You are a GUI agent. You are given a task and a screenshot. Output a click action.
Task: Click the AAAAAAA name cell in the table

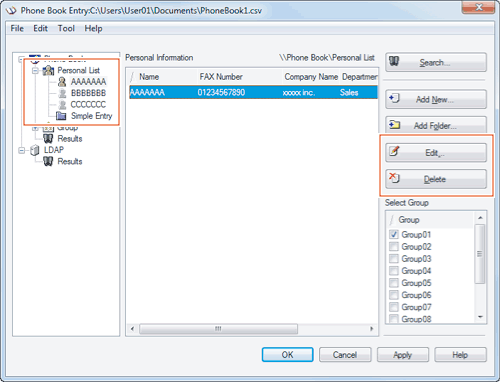click(x=147, y=92)
